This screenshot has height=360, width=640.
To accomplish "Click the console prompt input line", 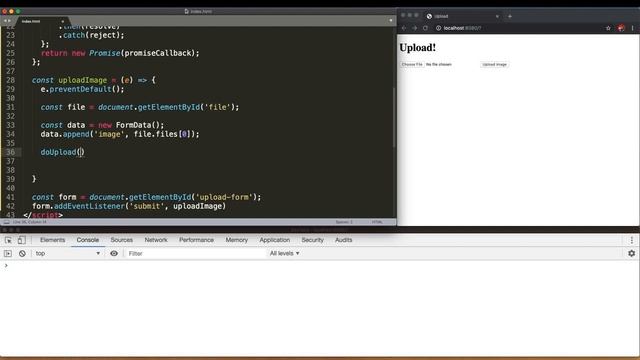I will point(320,266).
